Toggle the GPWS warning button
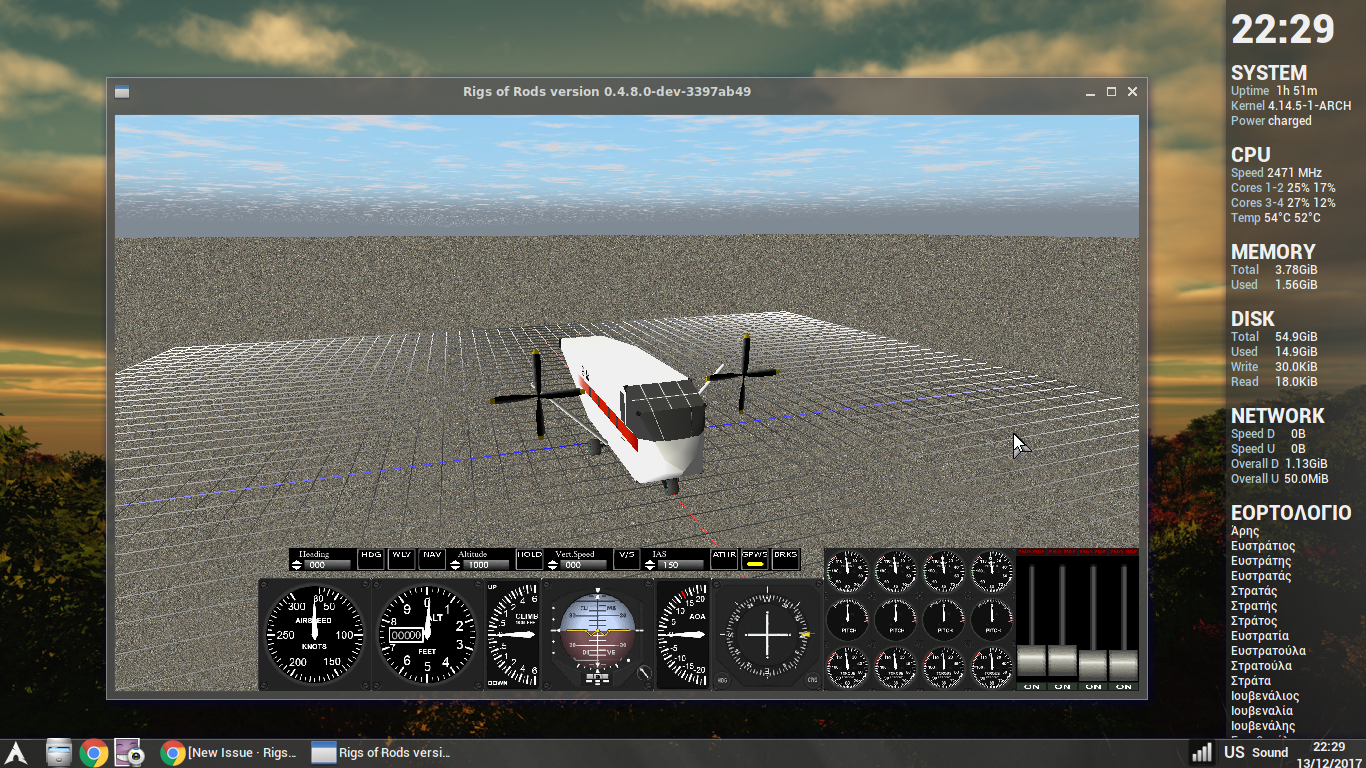The image size is (1366, 768). click(x=755, y=559)
